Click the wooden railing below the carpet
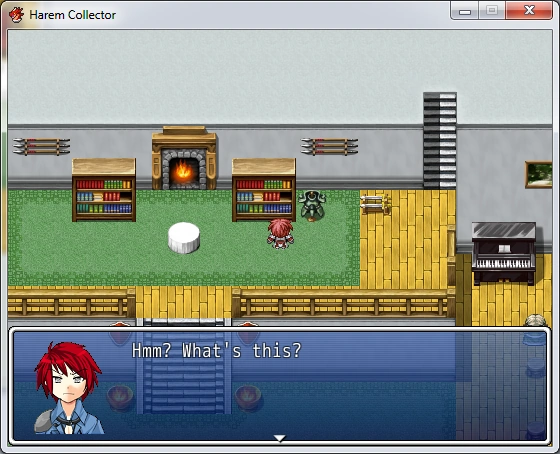Image resolution: width=560 pixels, height=454 pixels. pyautogui.click(x=344, y=303)
